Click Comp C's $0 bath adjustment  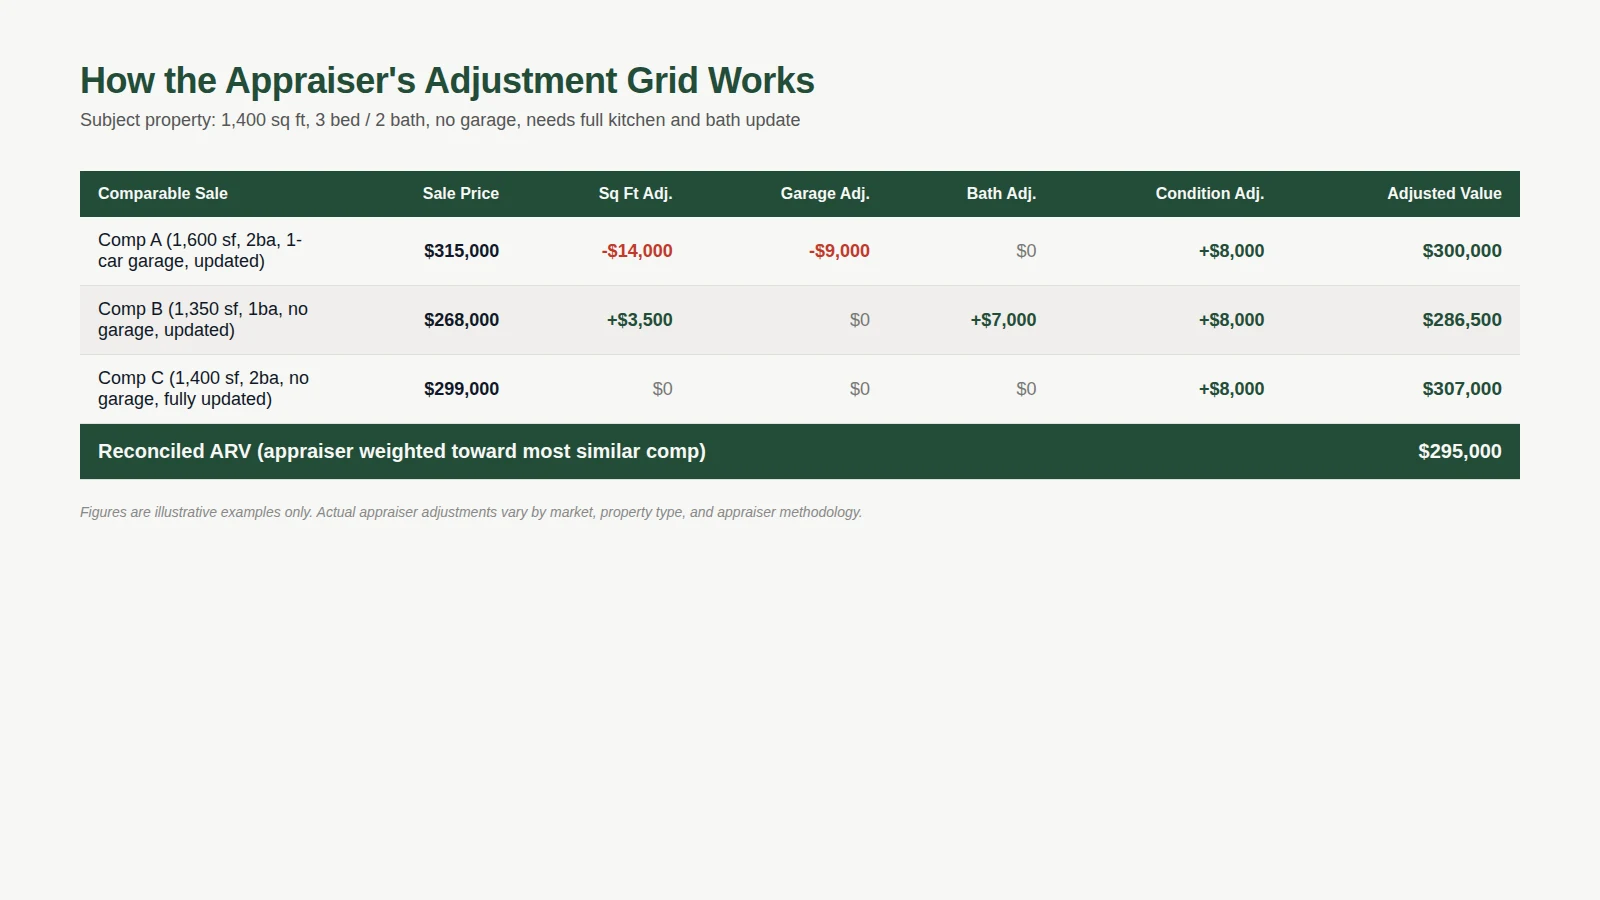(1026, 389)
